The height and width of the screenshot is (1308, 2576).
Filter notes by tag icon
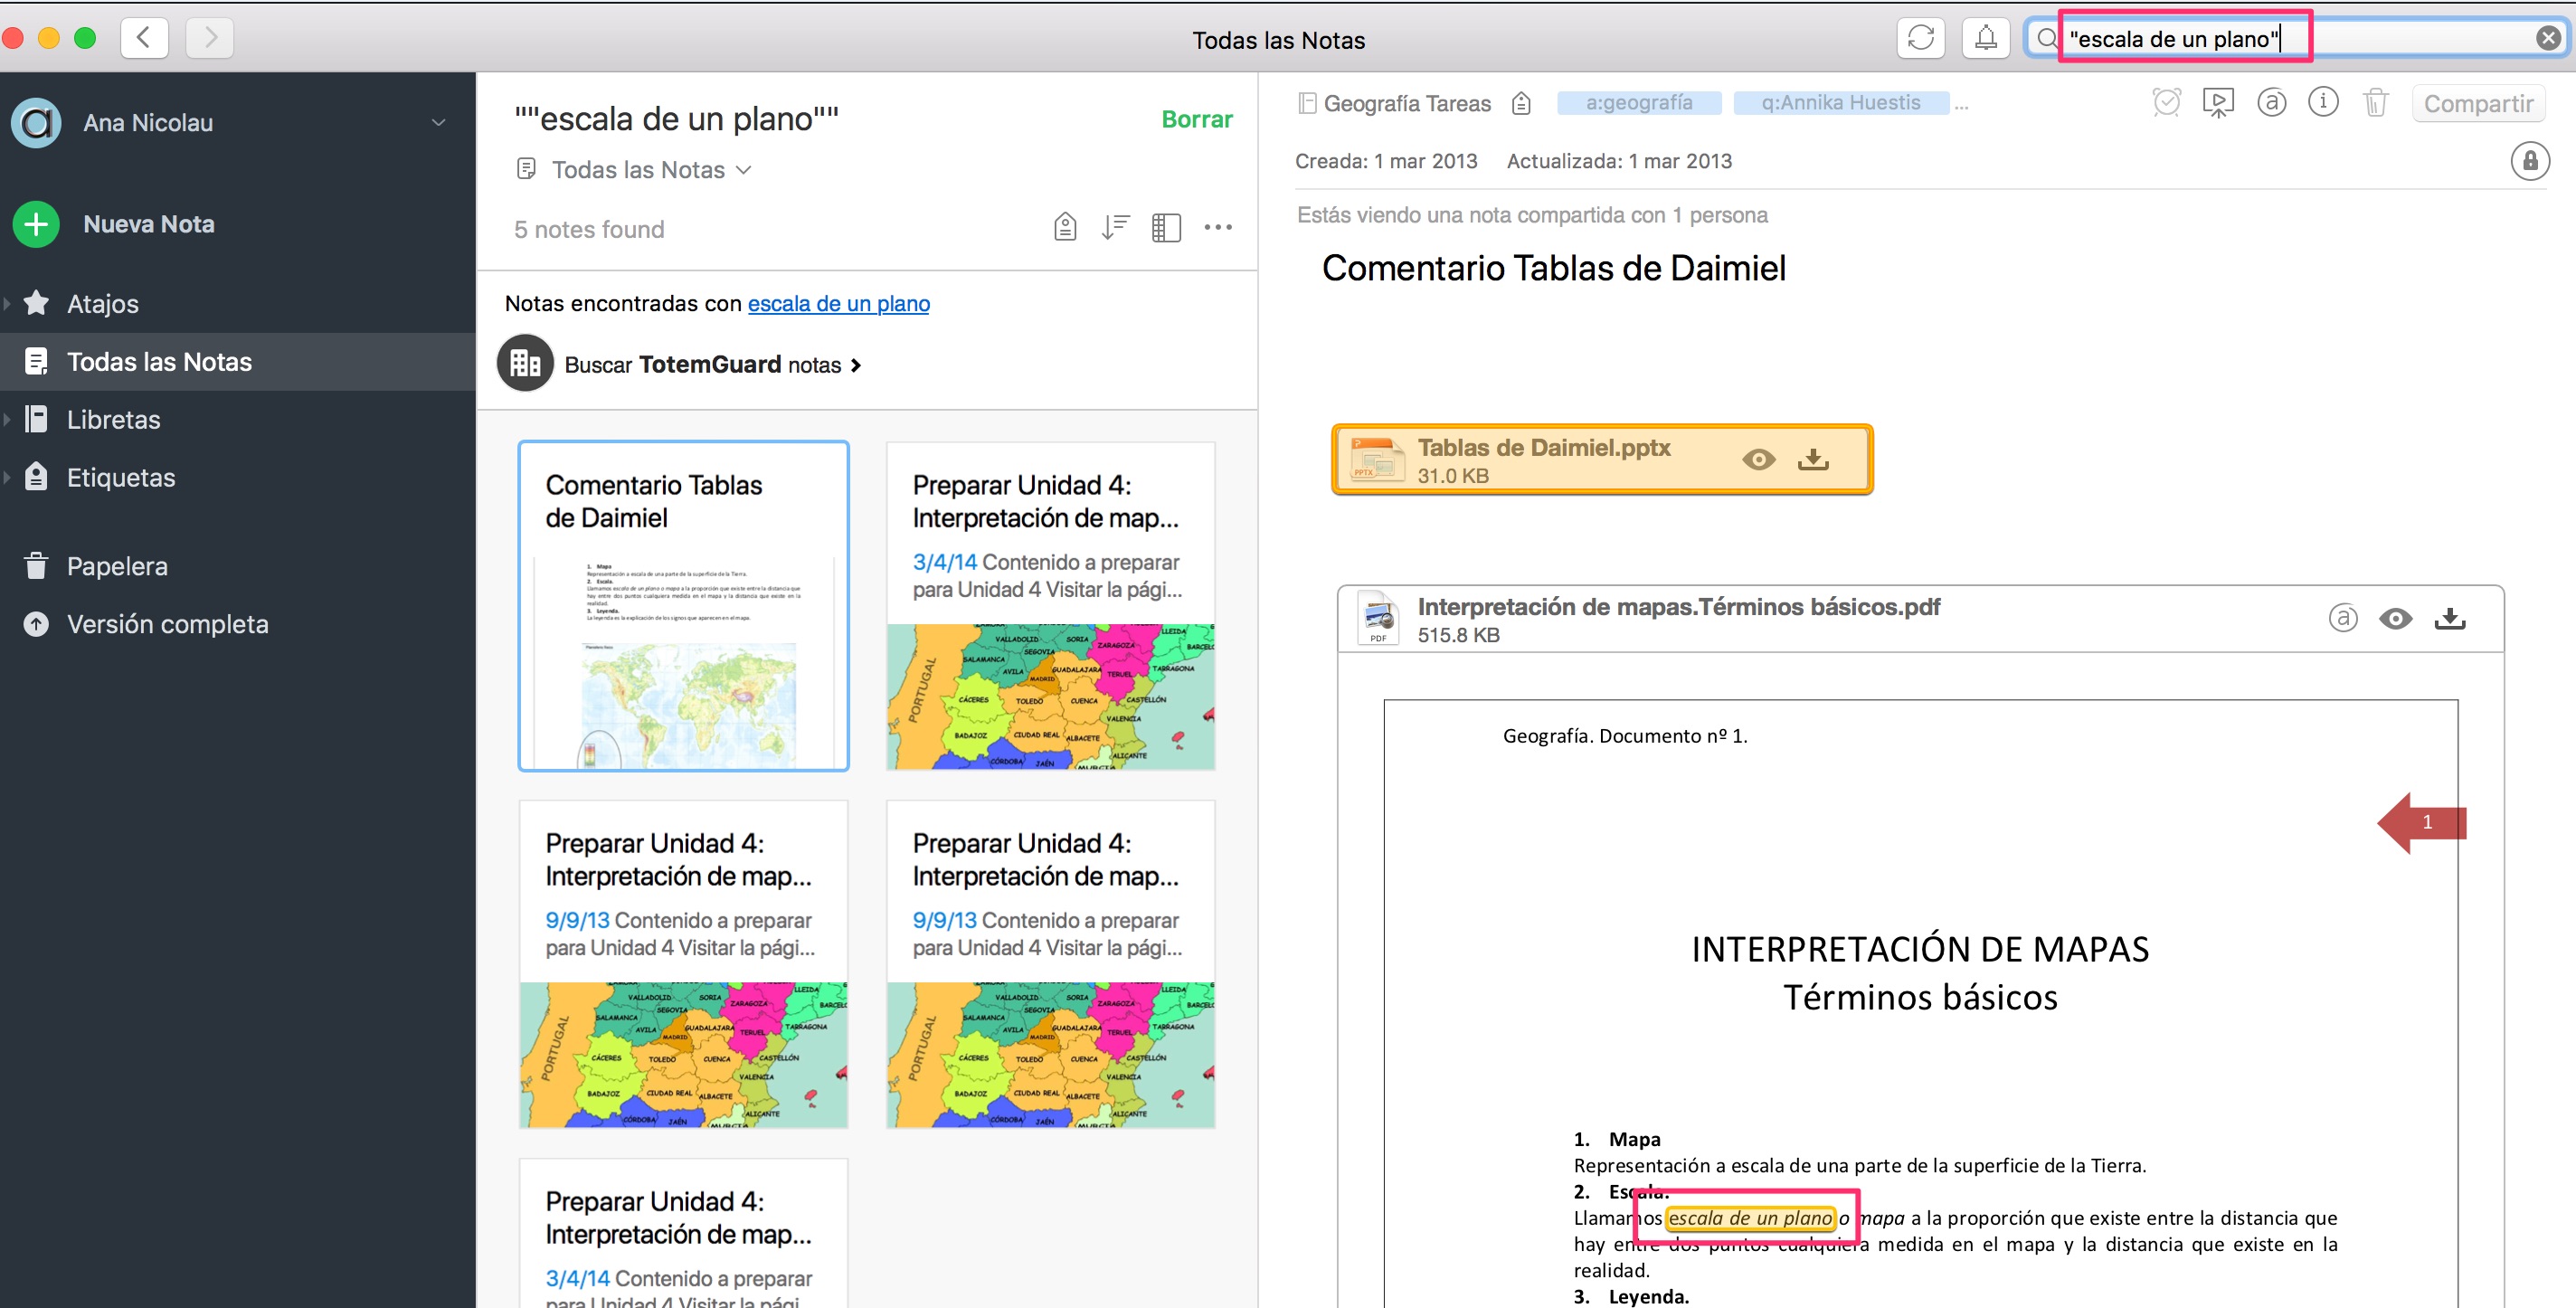1065,227
